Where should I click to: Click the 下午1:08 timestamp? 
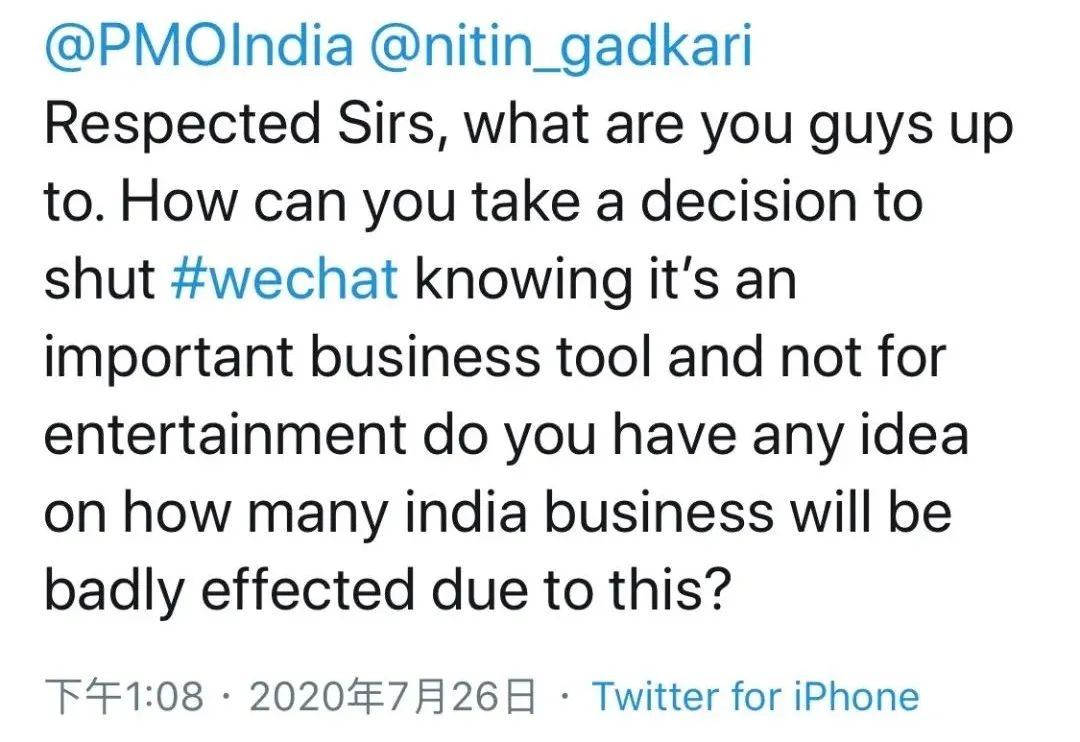(125, 696)
